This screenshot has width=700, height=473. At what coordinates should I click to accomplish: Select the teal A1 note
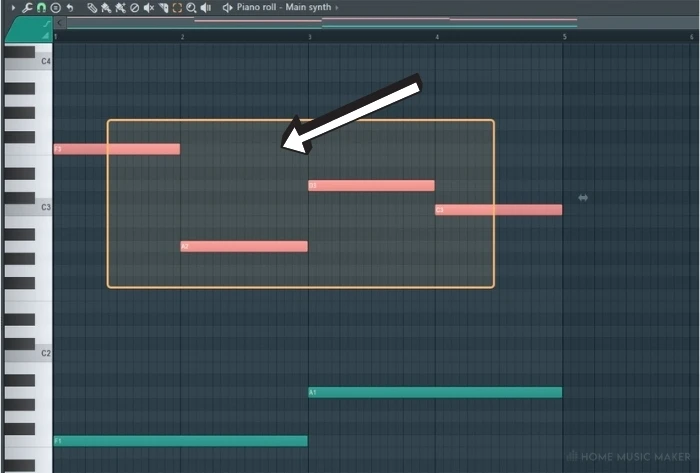(x=435, y=392)
